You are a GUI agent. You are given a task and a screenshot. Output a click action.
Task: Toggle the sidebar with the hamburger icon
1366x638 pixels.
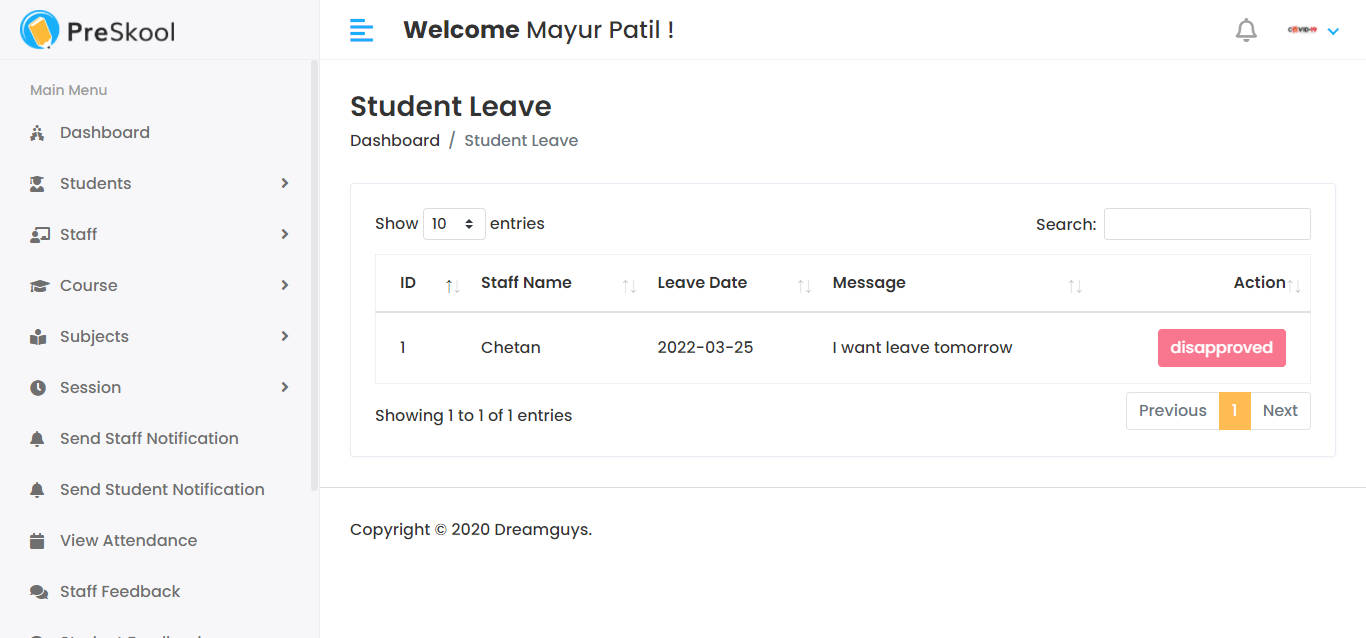[361, 30]
